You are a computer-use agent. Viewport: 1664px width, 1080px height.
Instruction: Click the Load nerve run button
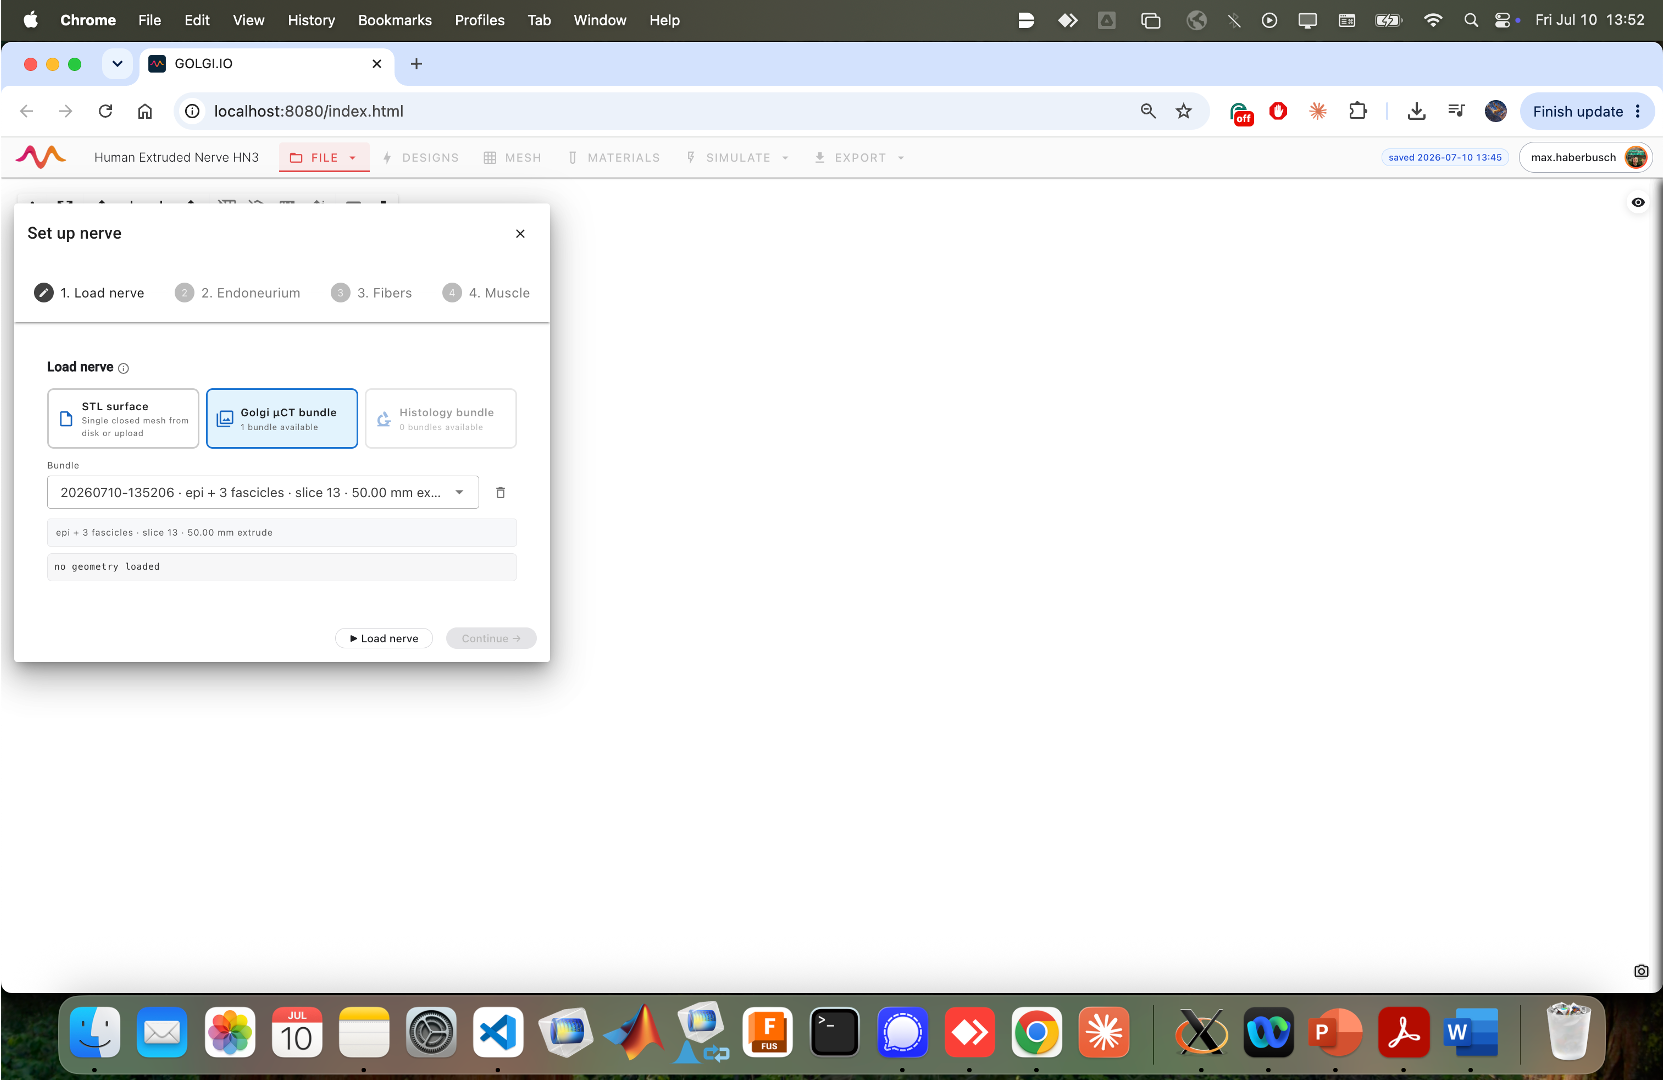(384, 639)
